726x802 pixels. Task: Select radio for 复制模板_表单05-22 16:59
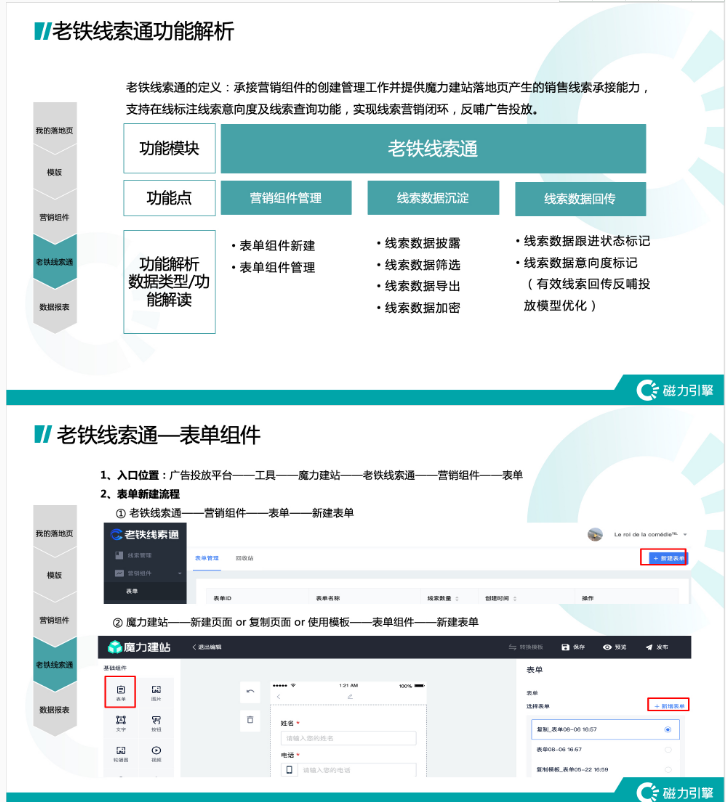(x=668, y=770)
